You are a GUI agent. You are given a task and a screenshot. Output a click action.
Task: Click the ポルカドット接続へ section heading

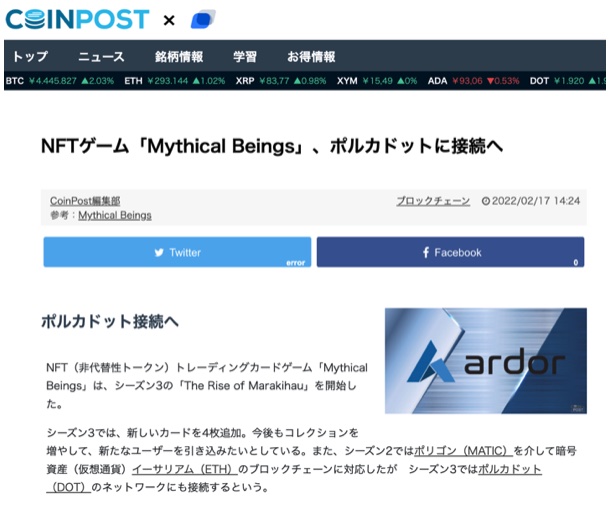tap(110, 321)
